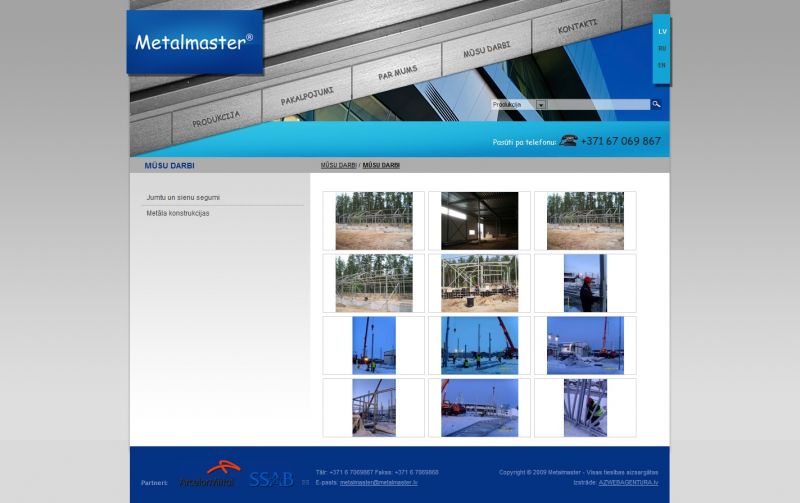Viewport: 800px width, 503px height.
Task: Switch language to LV
Action: pyautogui.click(x=662, y=32)
